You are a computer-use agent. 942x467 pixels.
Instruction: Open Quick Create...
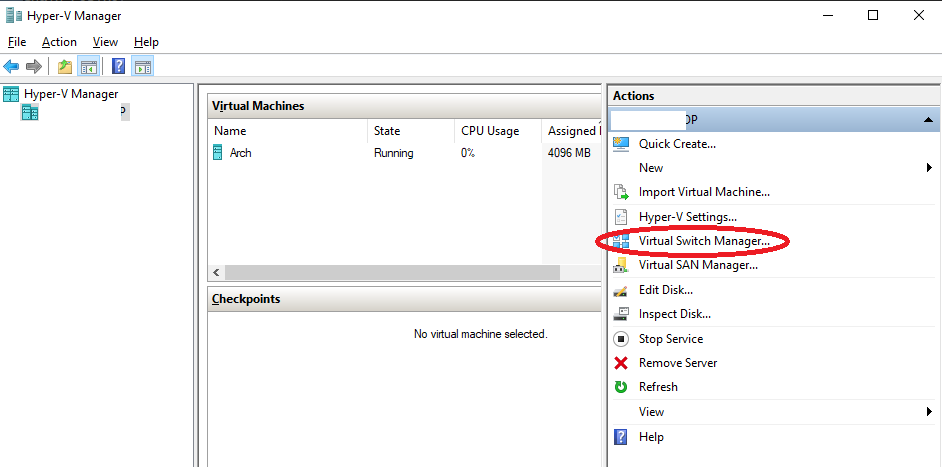click(x=677, y=144)
